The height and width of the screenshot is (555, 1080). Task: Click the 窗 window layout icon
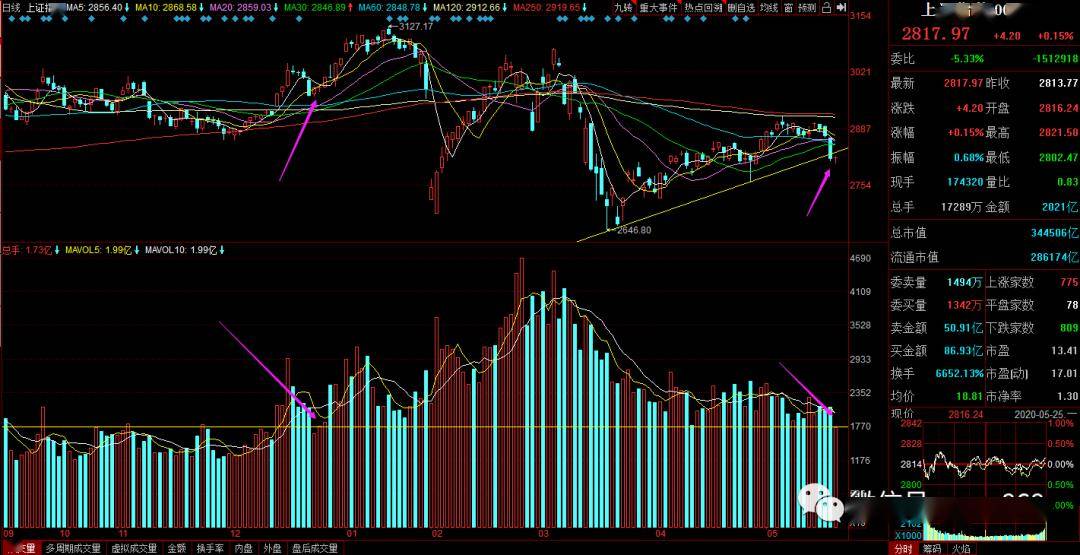(788, 8)
